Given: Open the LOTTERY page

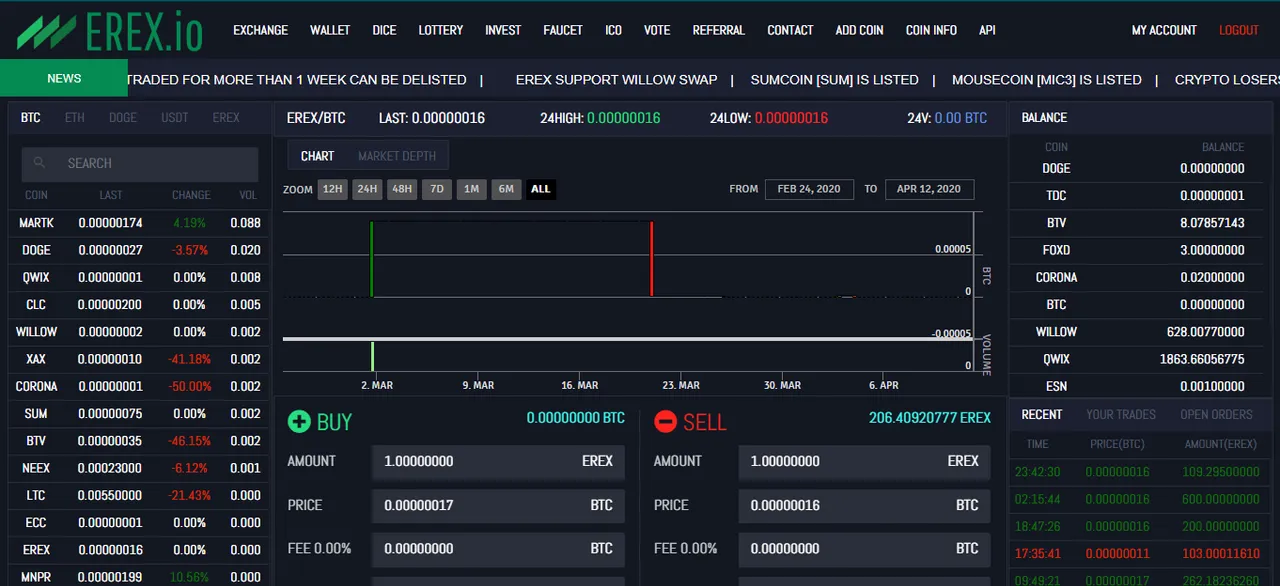Looking at the screenshot, I should pos(441,30).
